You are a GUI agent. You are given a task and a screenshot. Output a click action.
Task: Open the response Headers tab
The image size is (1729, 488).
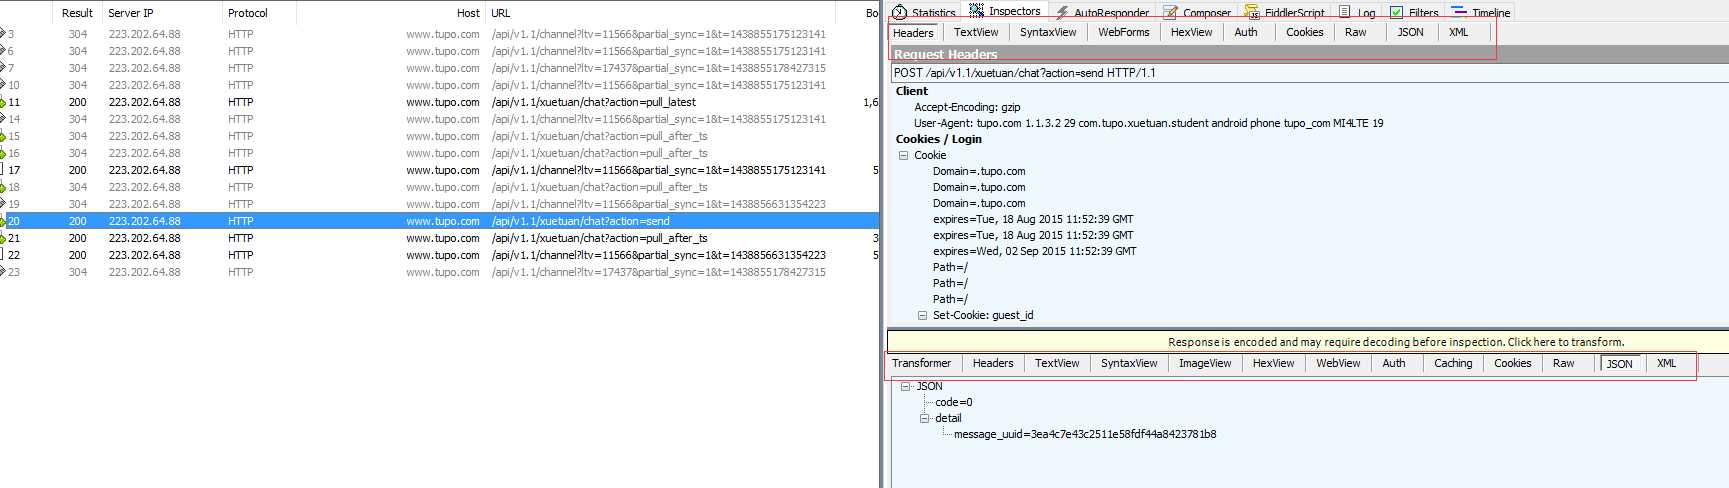pos(993,363)
